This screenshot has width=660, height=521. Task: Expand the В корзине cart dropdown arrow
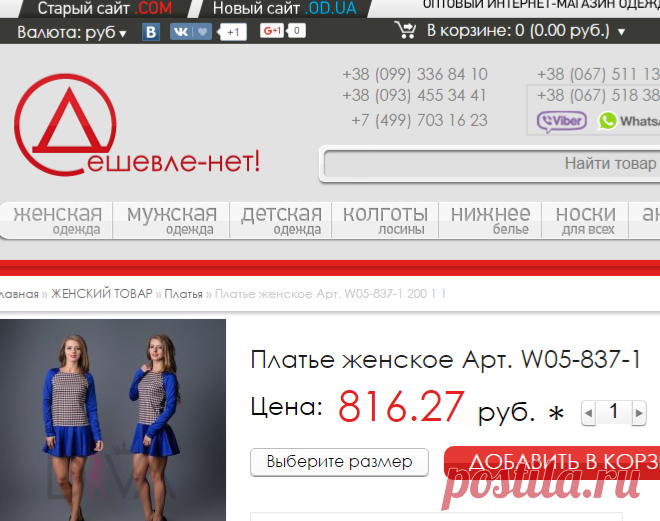[621, 32]
